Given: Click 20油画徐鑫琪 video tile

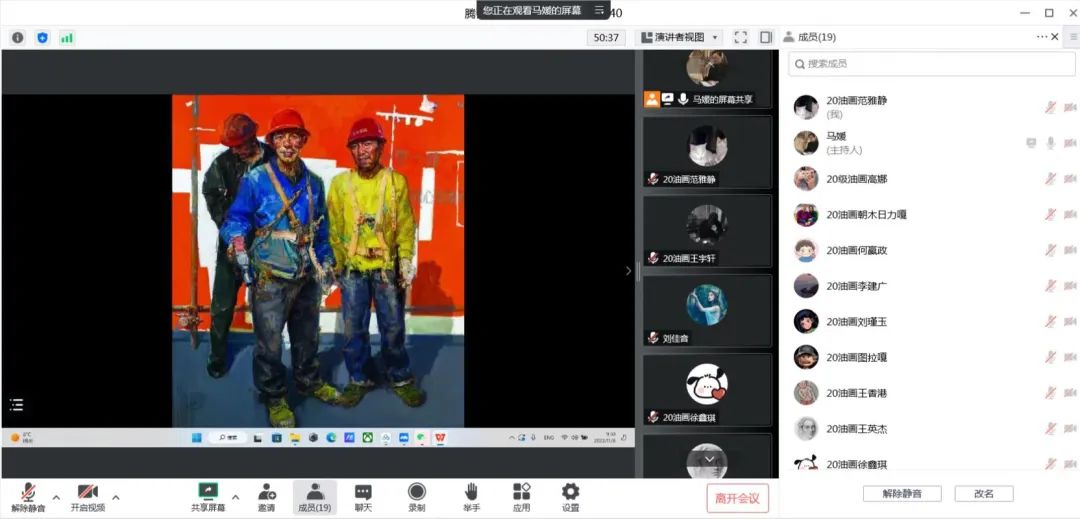Looking at the screenshot, I should (x=707, y=390).
